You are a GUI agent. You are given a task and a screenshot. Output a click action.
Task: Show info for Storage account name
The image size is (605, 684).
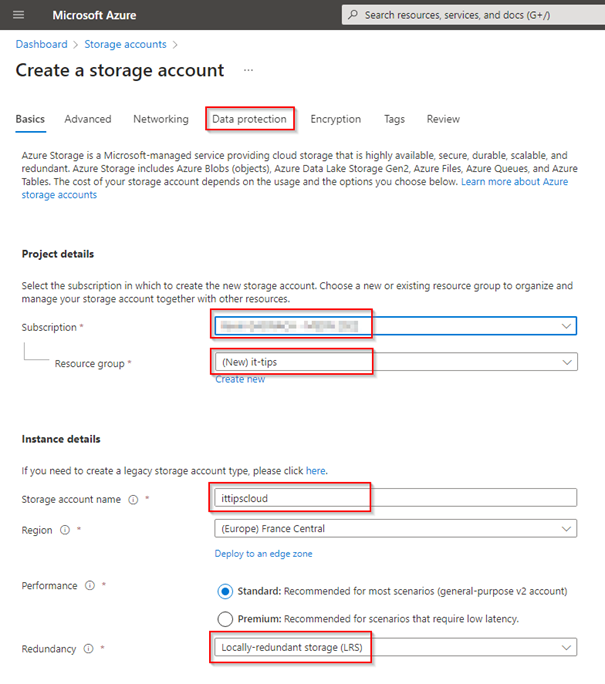click(133, 499)
